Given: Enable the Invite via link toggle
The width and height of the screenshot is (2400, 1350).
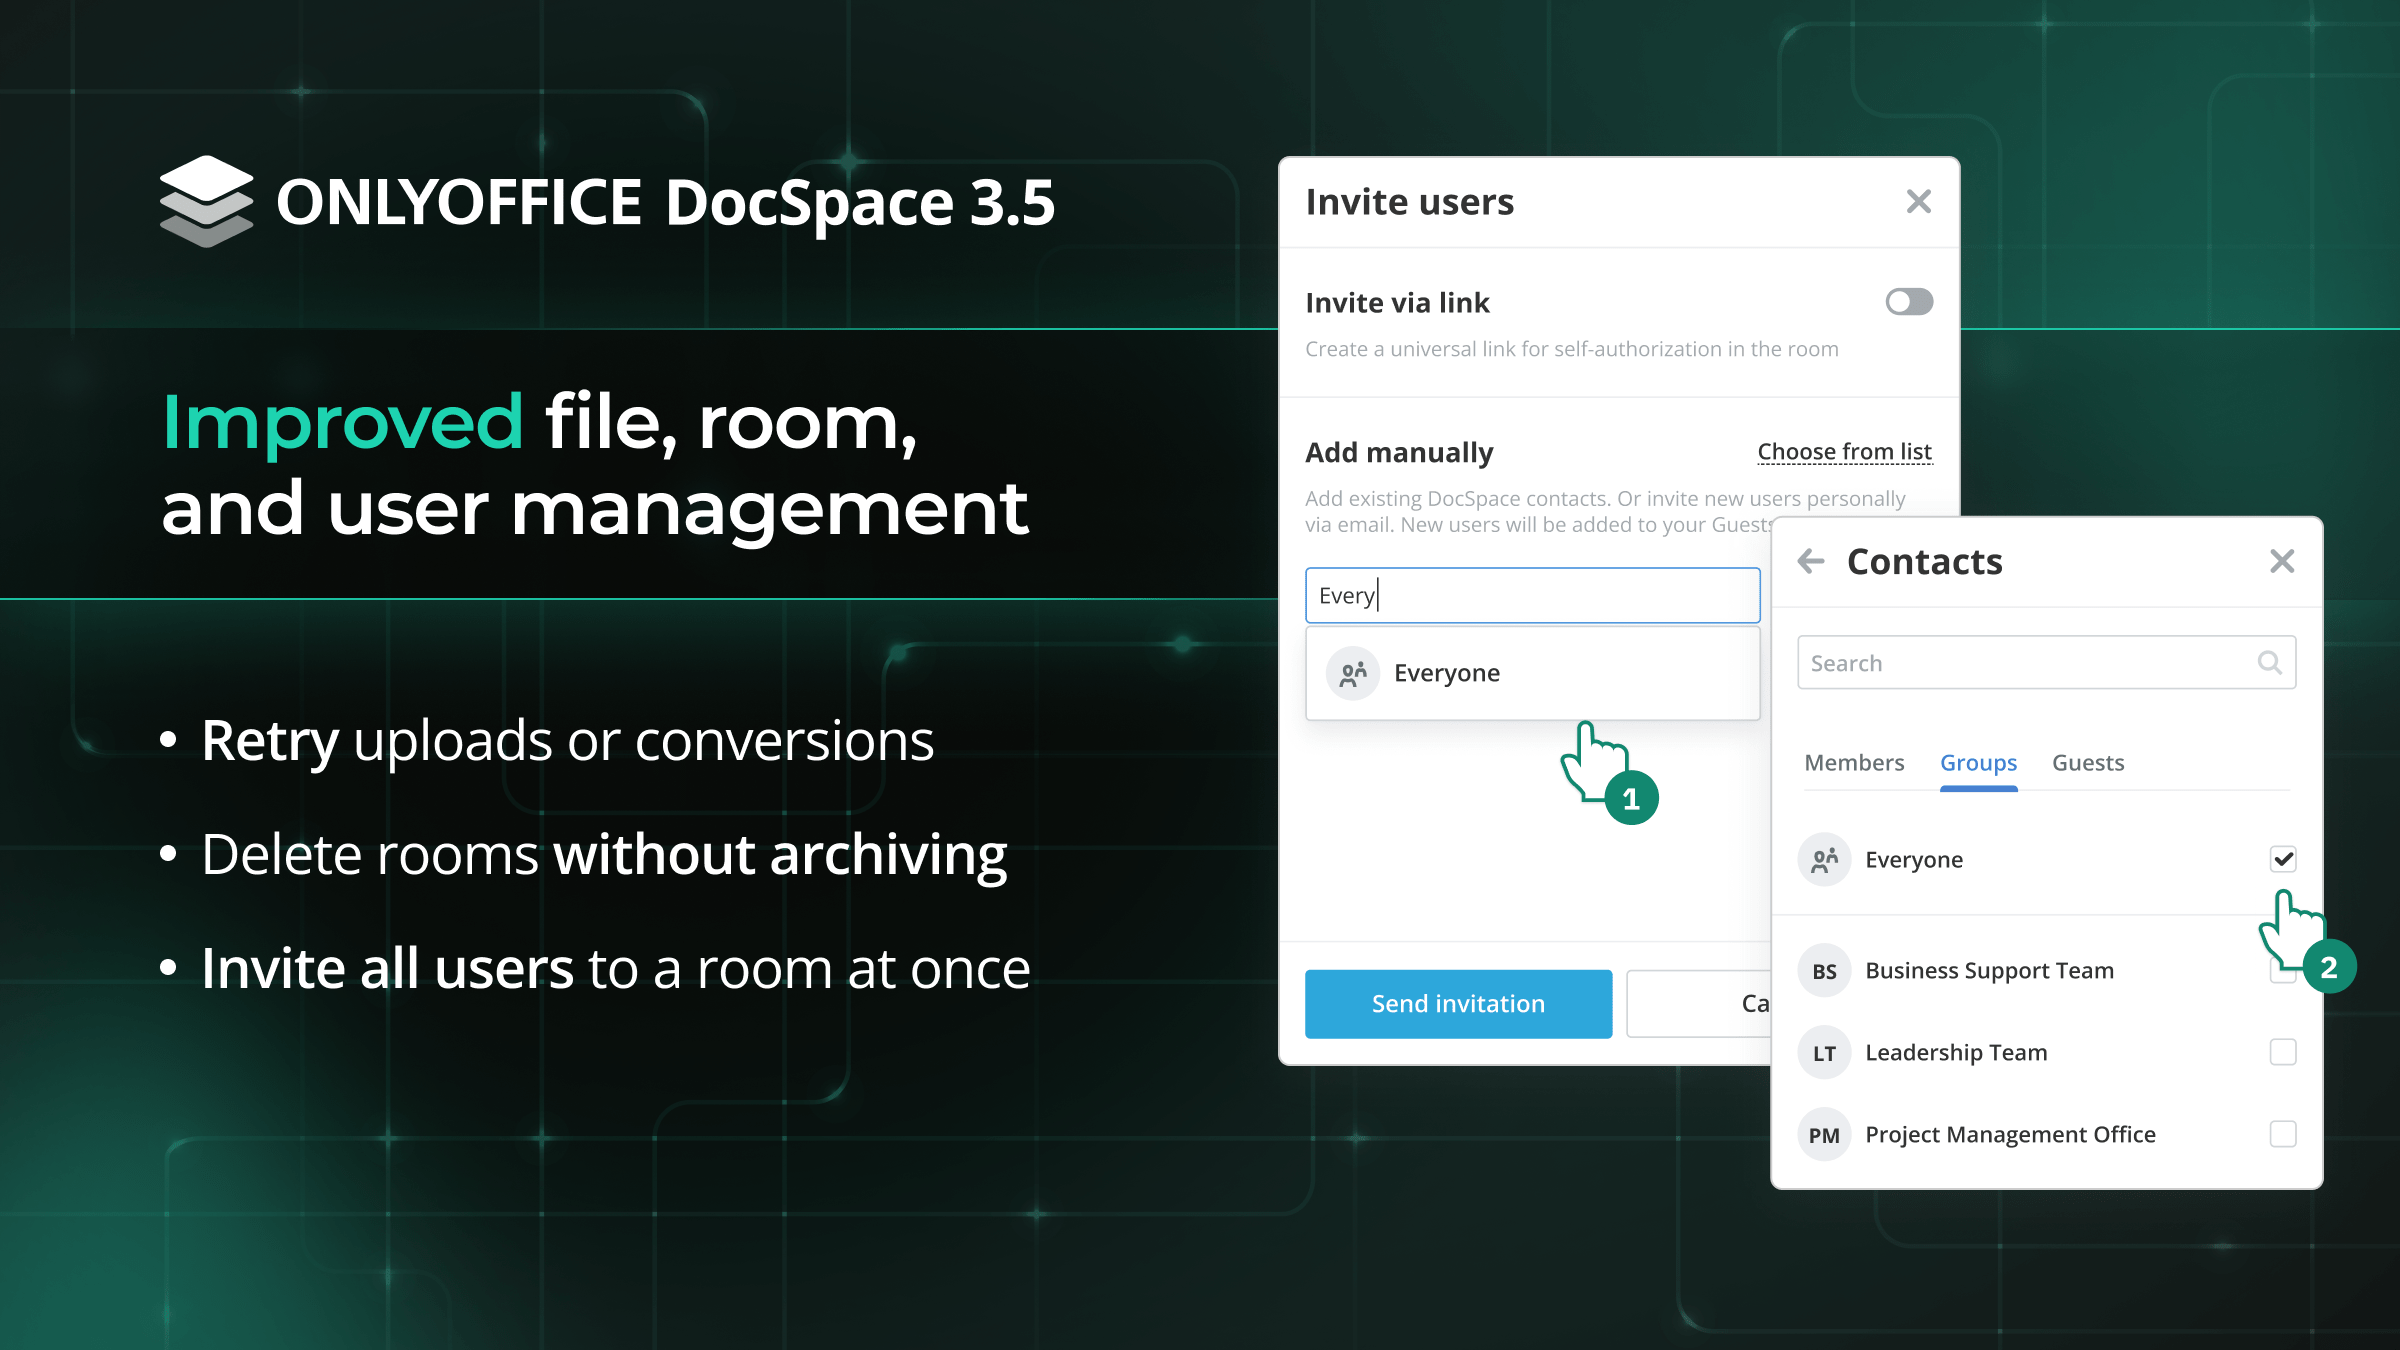Looking at the screenshot, I should point(1909,302).
